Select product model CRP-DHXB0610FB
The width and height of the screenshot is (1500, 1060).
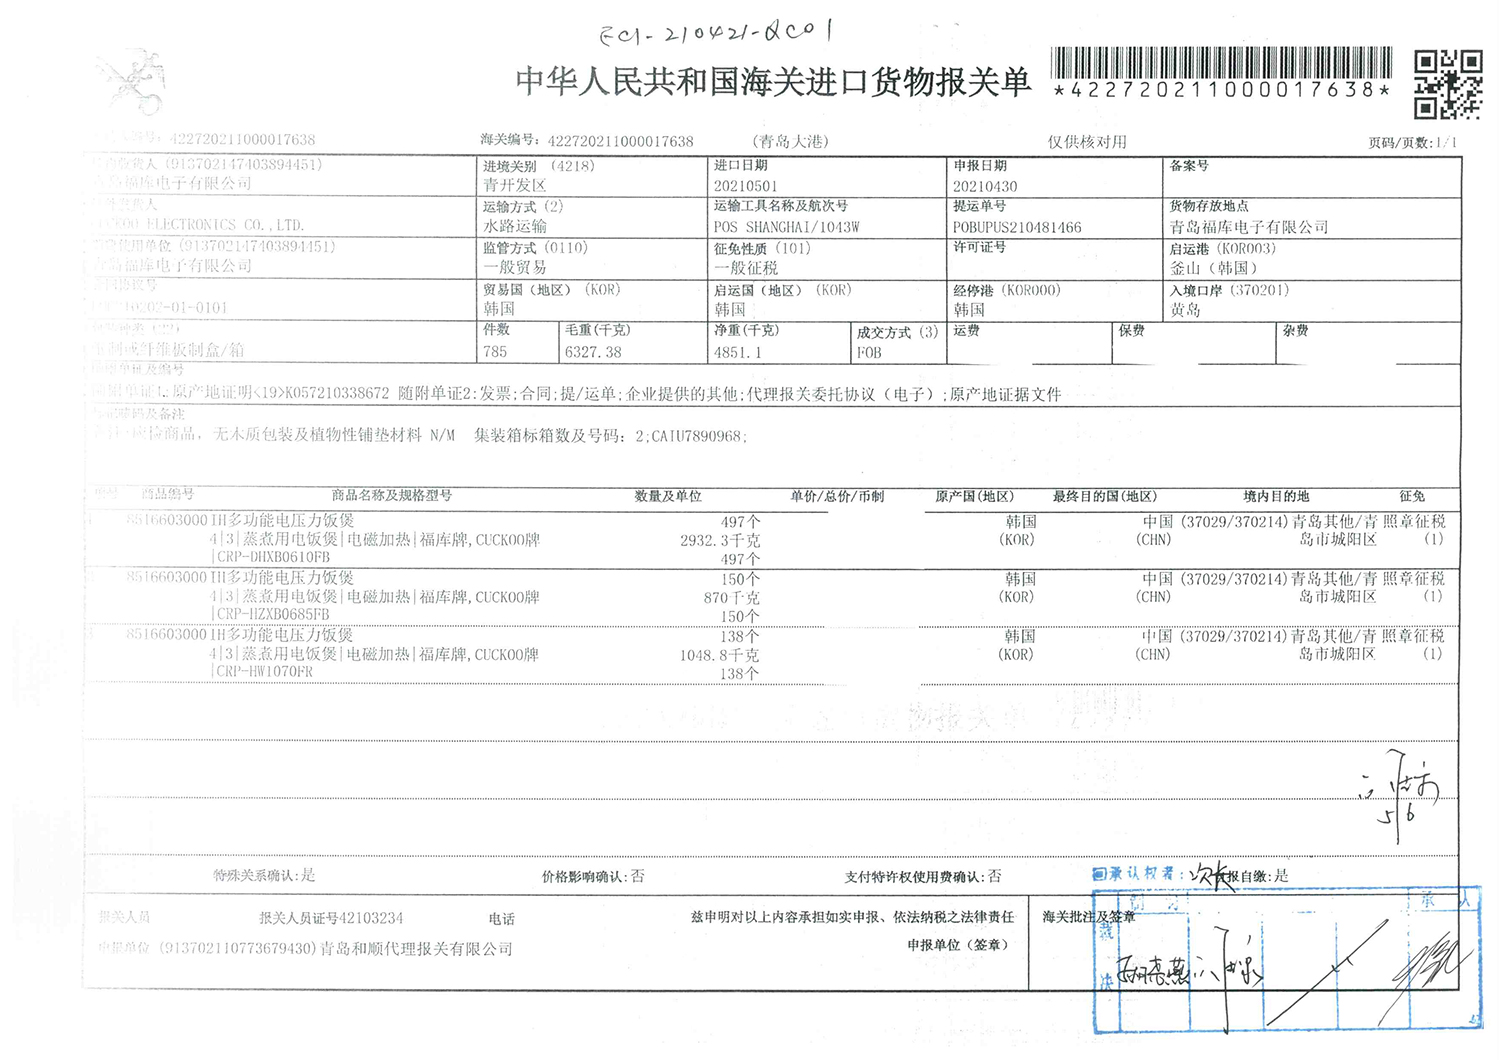[273, 557]
